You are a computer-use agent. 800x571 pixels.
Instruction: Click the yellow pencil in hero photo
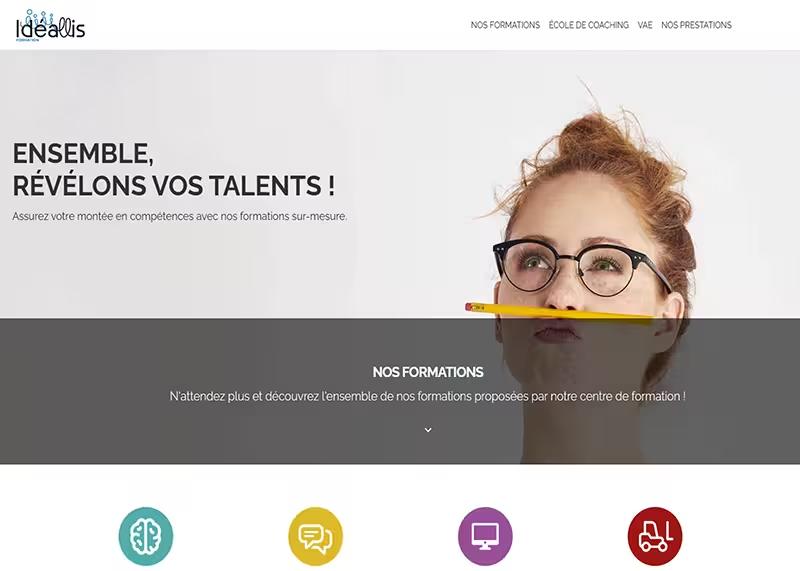(559, 312)
